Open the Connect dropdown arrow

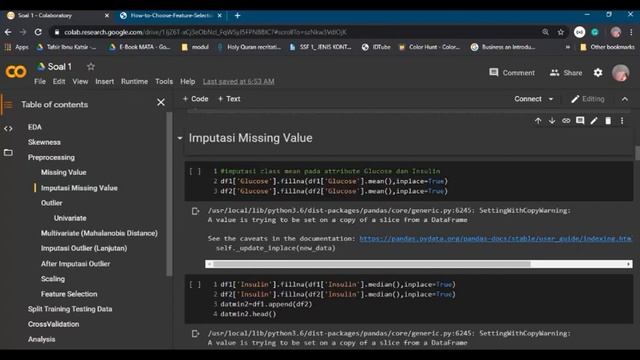(x=551, y=99)
